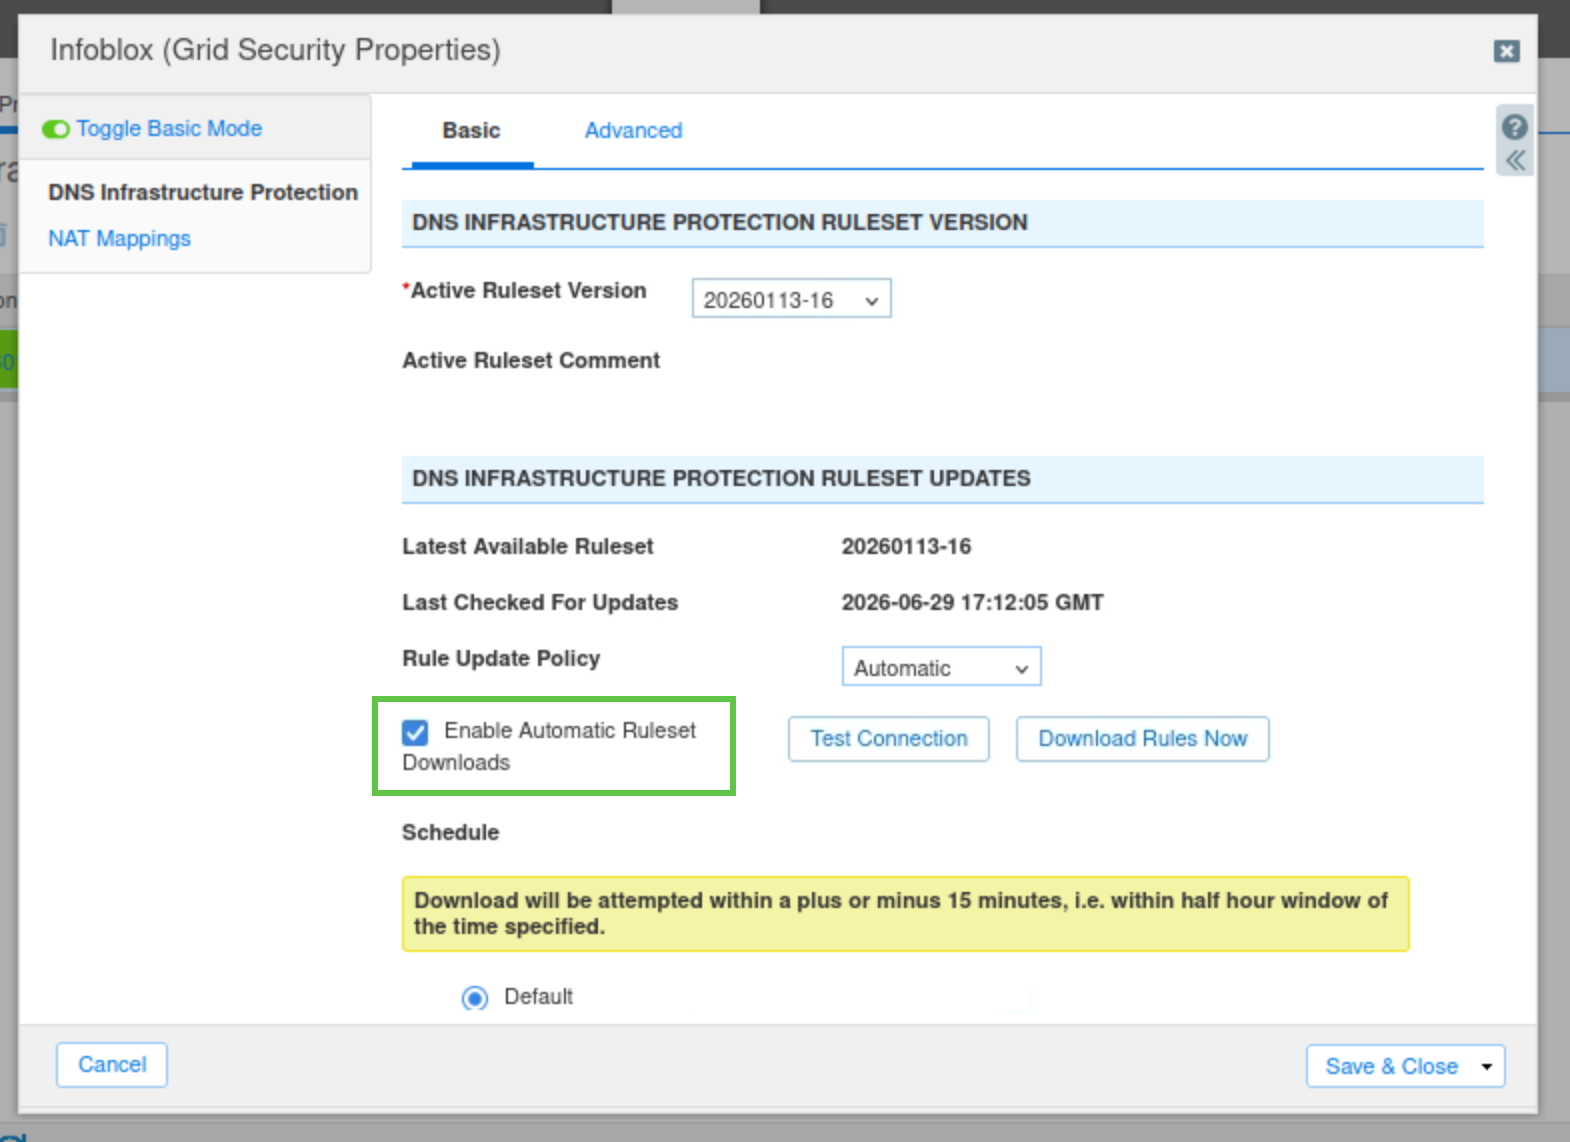Click Download Rules Now button
The image size is (1570, 1142).
click(1142, 739)
